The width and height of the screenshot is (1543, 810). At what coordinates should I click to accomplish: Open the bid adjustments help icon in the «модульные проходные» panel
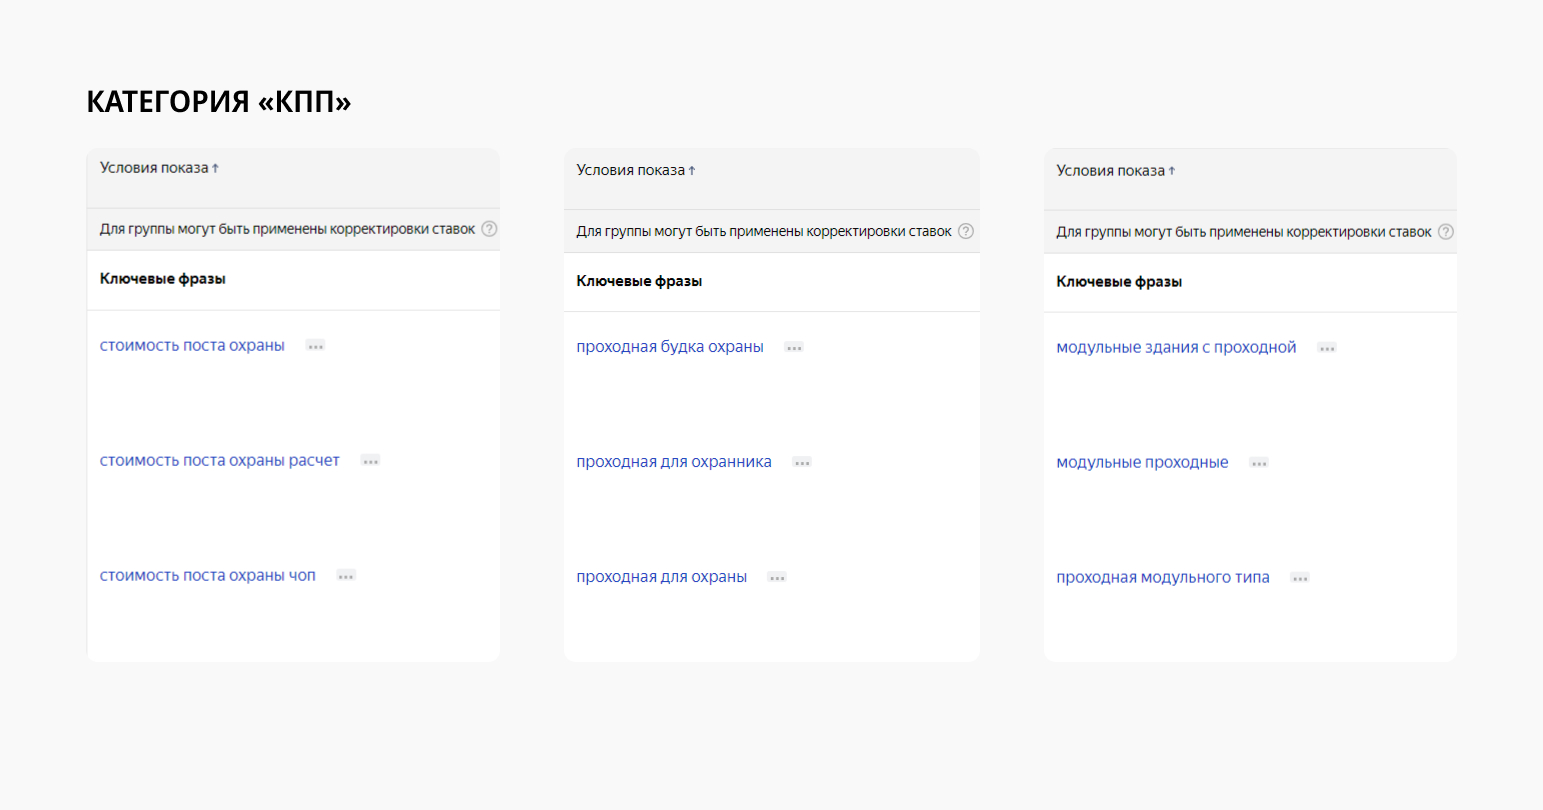(1446, 232)
